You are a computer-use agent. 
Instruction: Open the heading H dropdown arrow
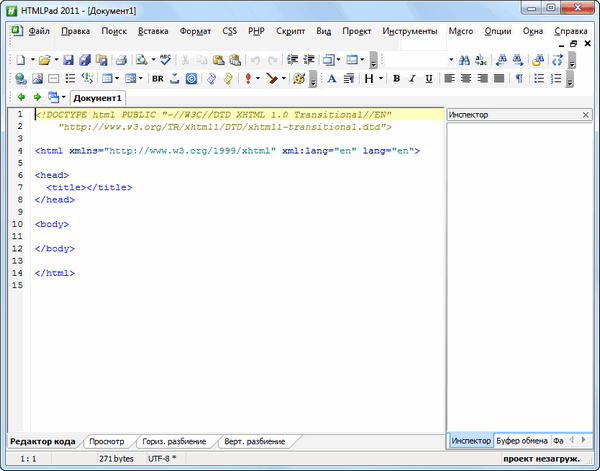click(x=381, y=78)
